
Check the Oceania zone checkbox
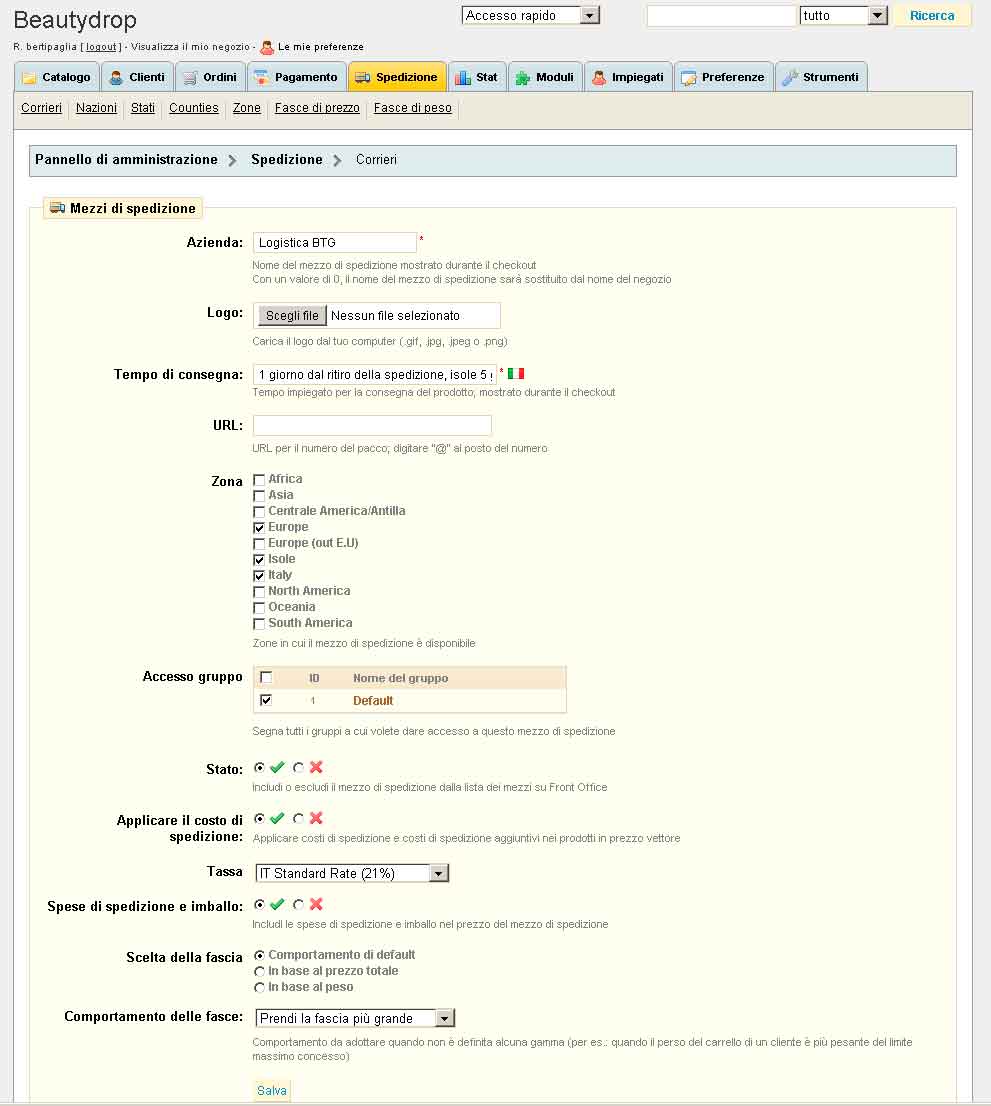point(259,608)
